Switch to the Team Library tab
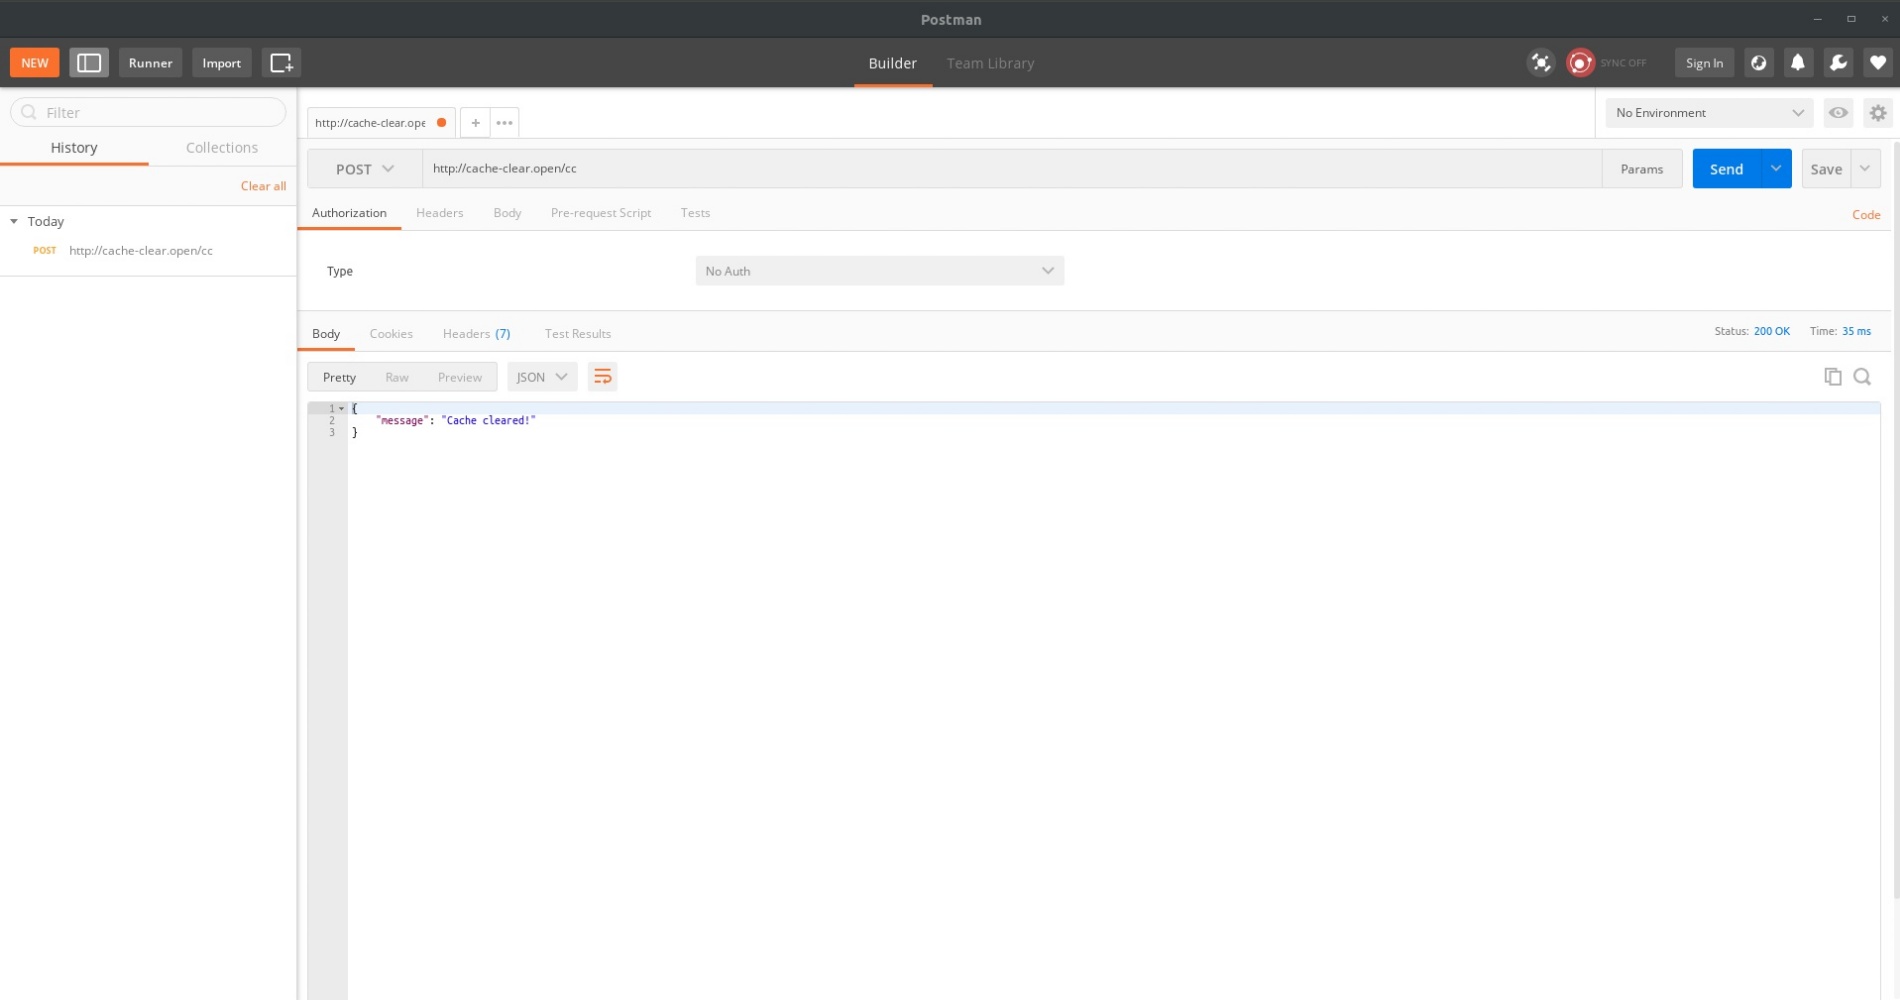The width and height of the screenshot is (1900, 1000). (990, 62)
